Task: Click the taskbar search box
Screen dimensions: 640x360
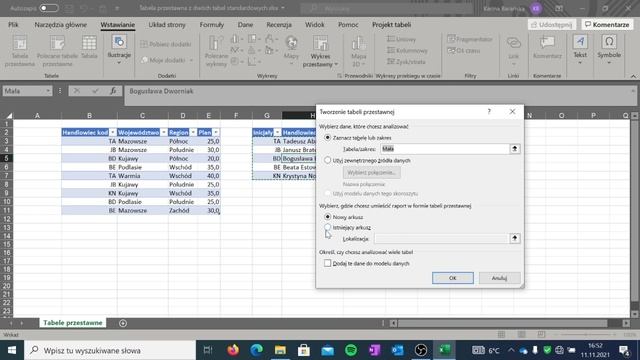Action: 110,350
